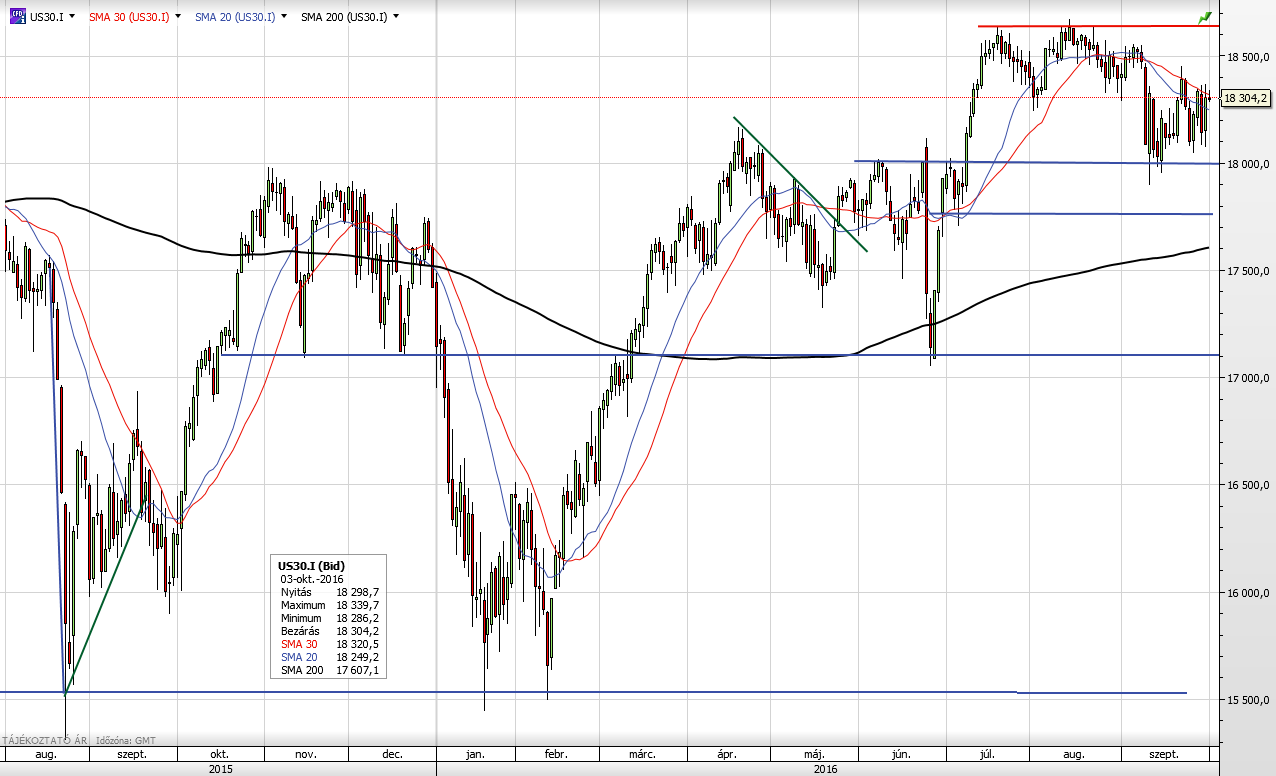The height and width of the screenshot is (776, 1276).
Task: Click the 18 000,0 price axis label
Action: 1248,164
